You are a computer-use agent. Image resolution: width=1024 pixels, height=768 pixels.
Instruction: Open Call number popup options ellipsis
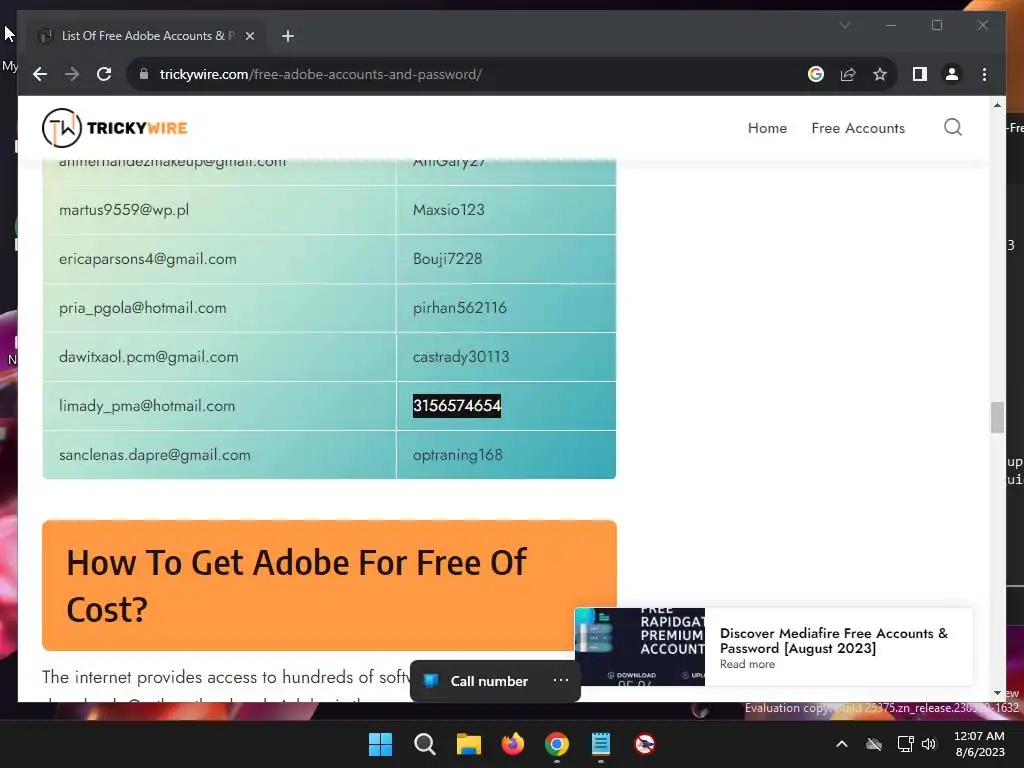pos(560,680)
